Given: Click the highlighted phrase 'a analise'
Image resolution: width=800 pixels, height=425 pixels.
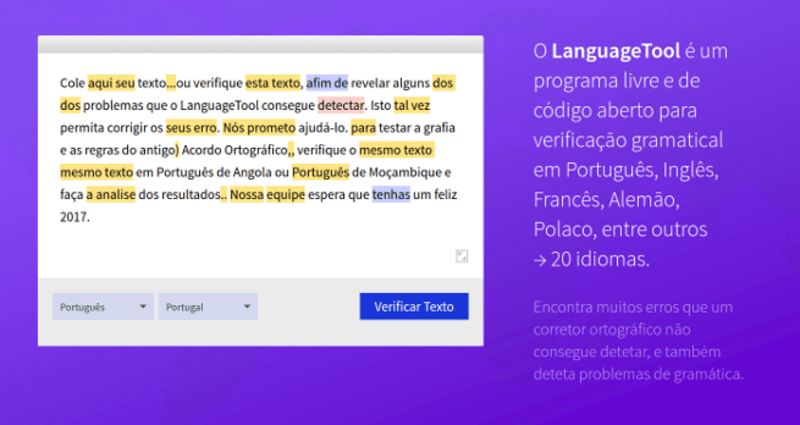Looking at the screenshot, I should tap(111, 195).
